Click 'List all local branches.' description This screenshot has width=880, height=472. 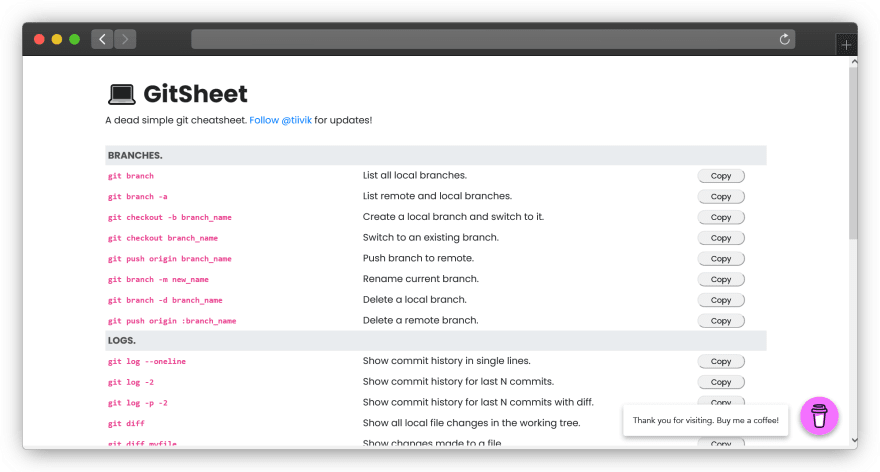[415, 176]
